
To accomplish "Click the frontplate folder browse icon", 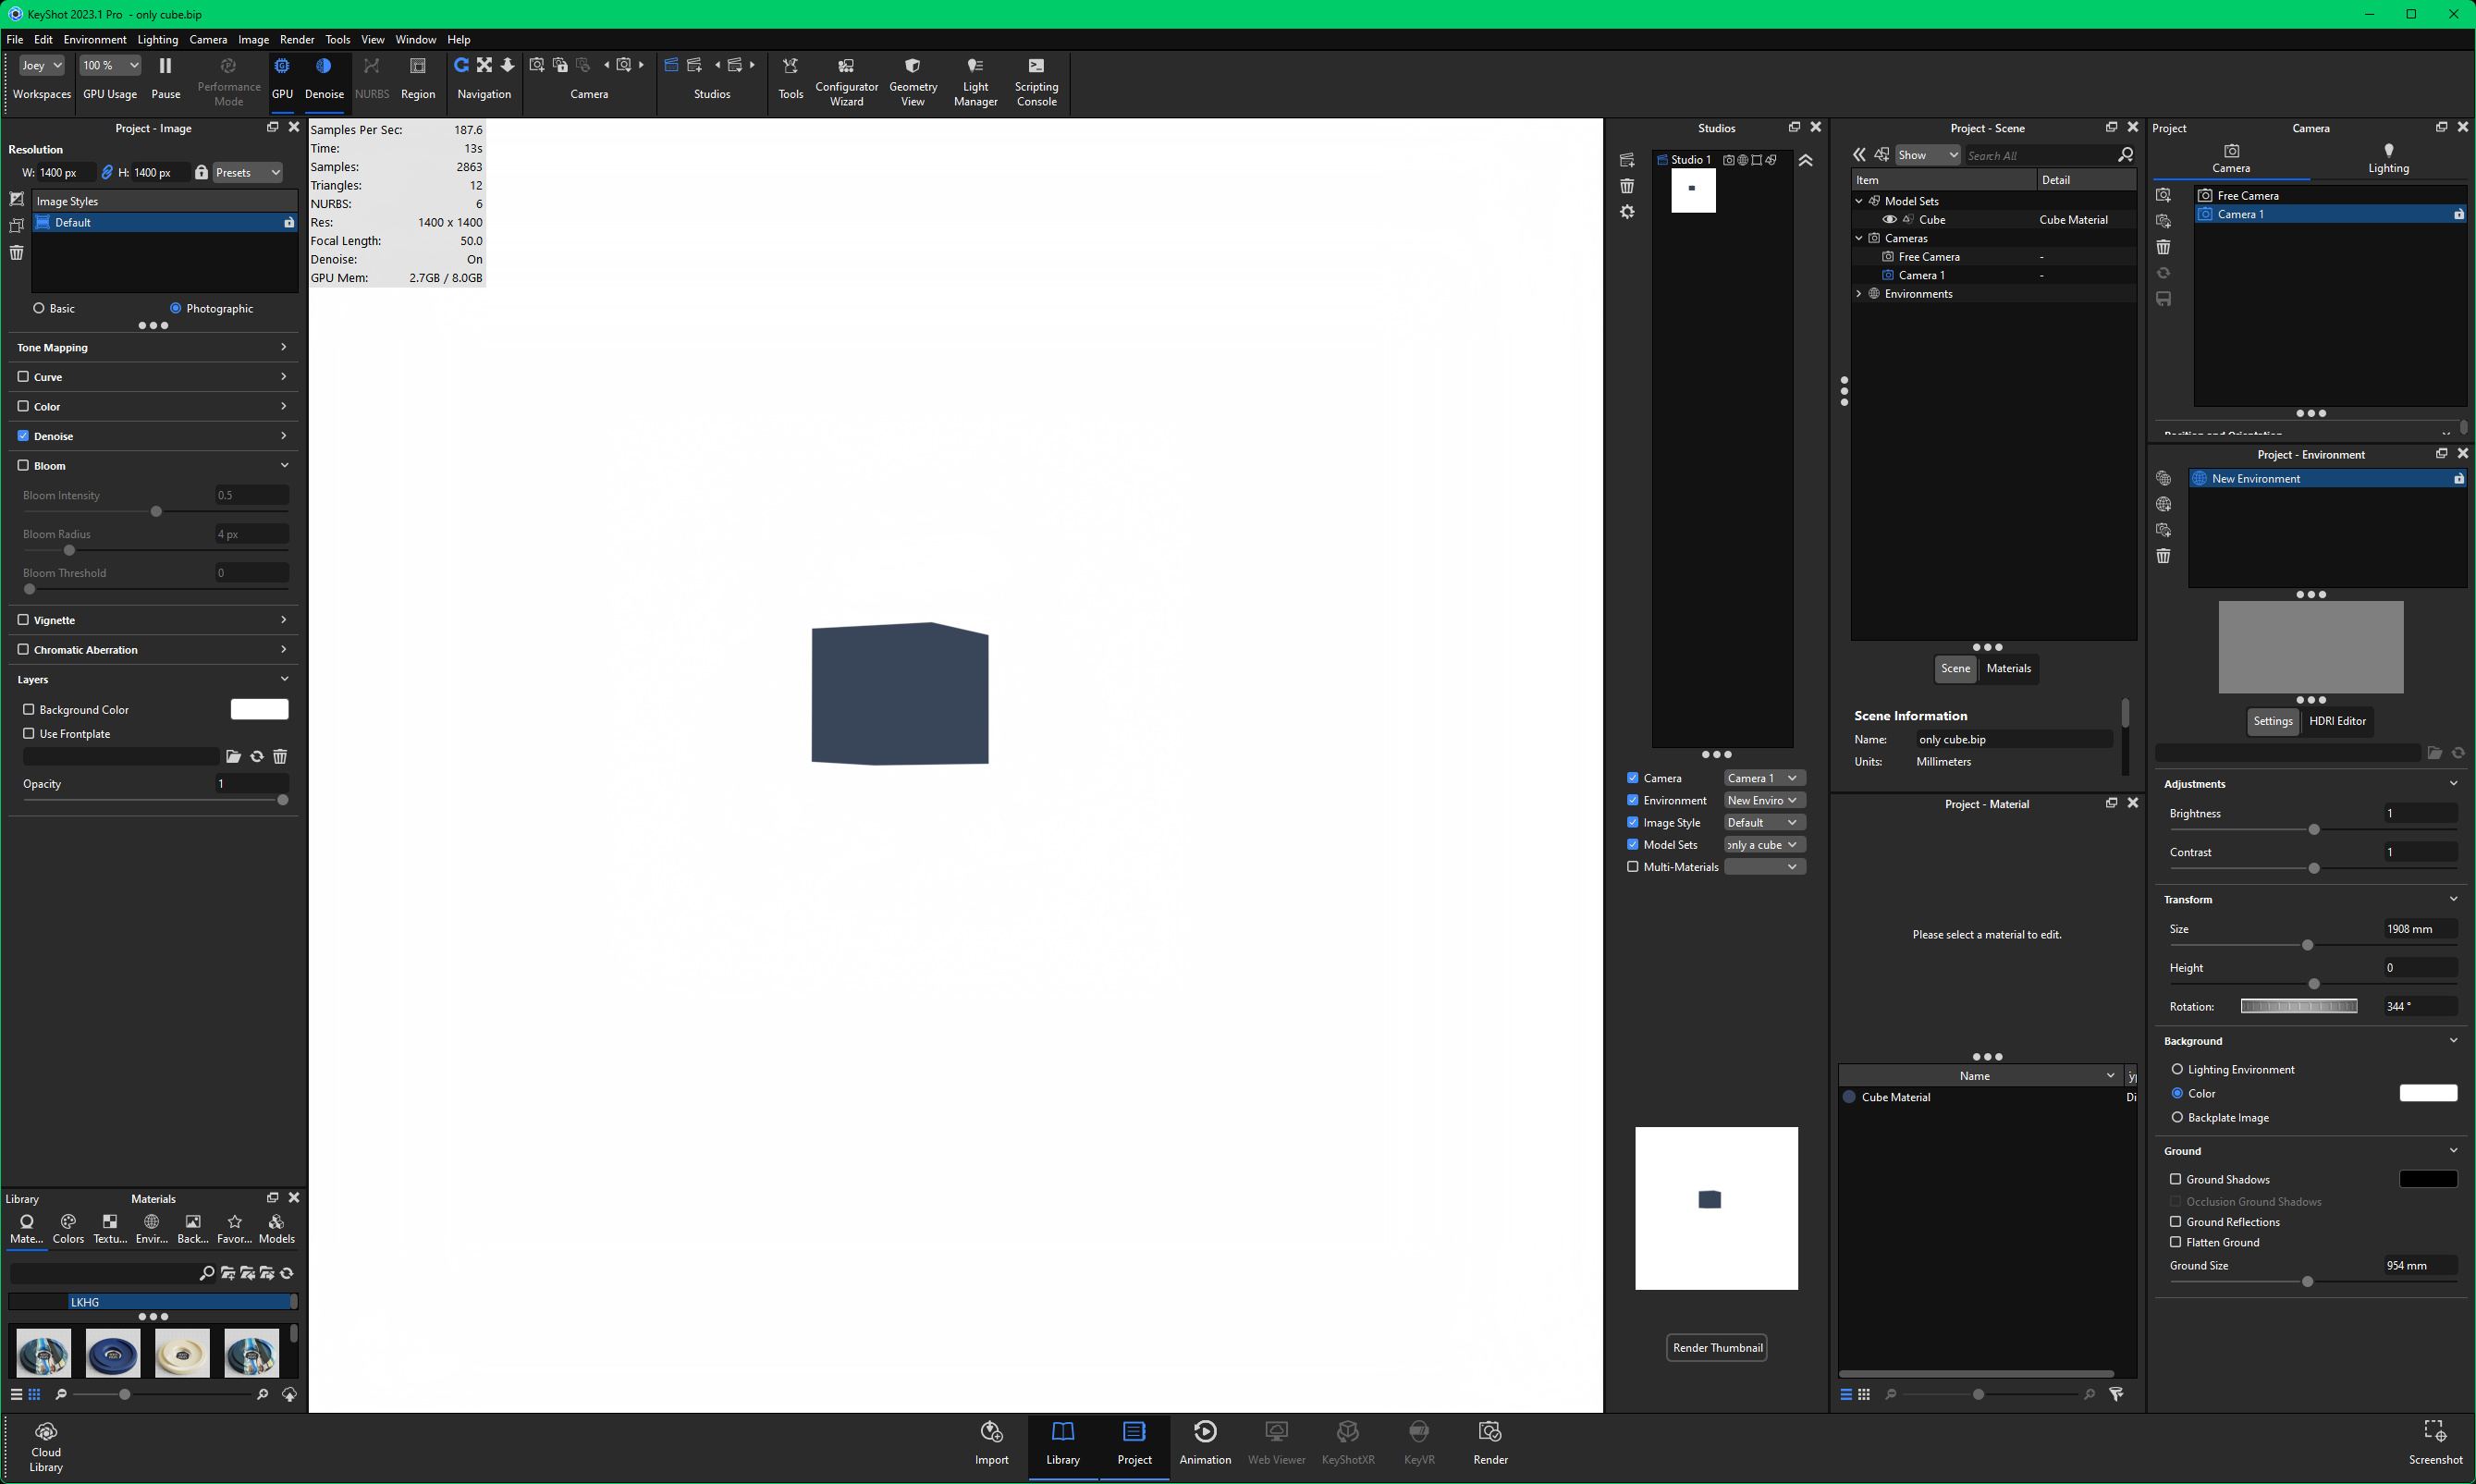I will (233, 757).
